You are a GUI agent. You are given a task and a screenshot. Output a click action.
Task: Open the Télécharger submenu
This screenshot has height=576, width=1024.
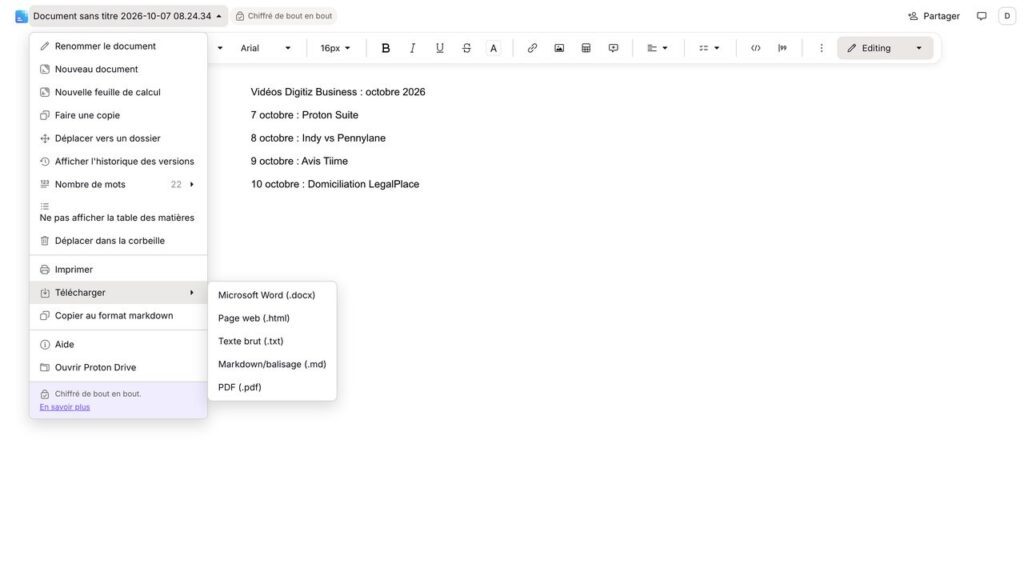tap(118, 293)
